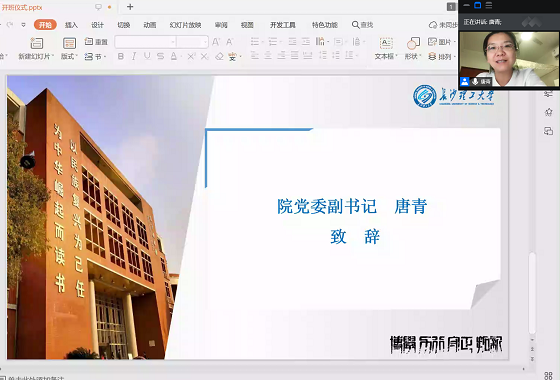This screenshot has width=560, height=380.
Task: Click the Arrange (排列) icon
Action: point(432,56)
